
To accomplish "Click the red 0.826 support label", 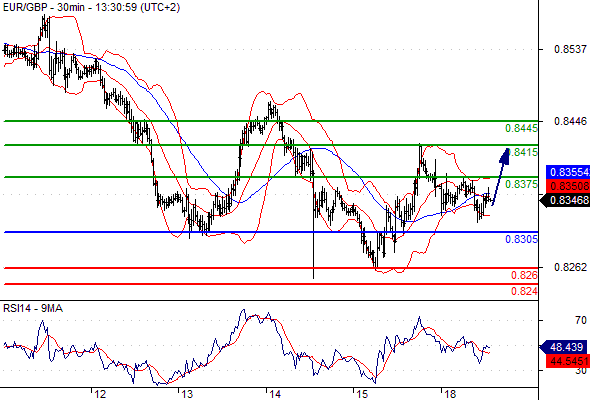I will [525, 275].
